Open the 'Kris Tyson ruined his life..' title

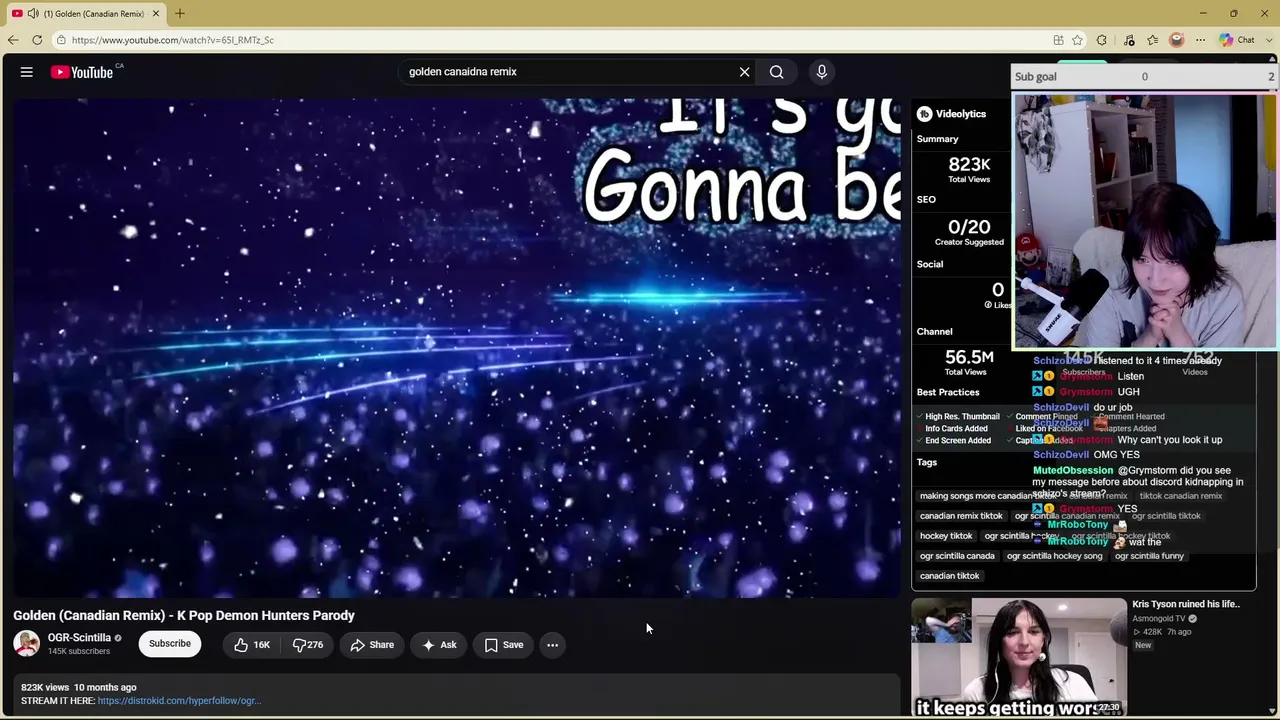1186,604
